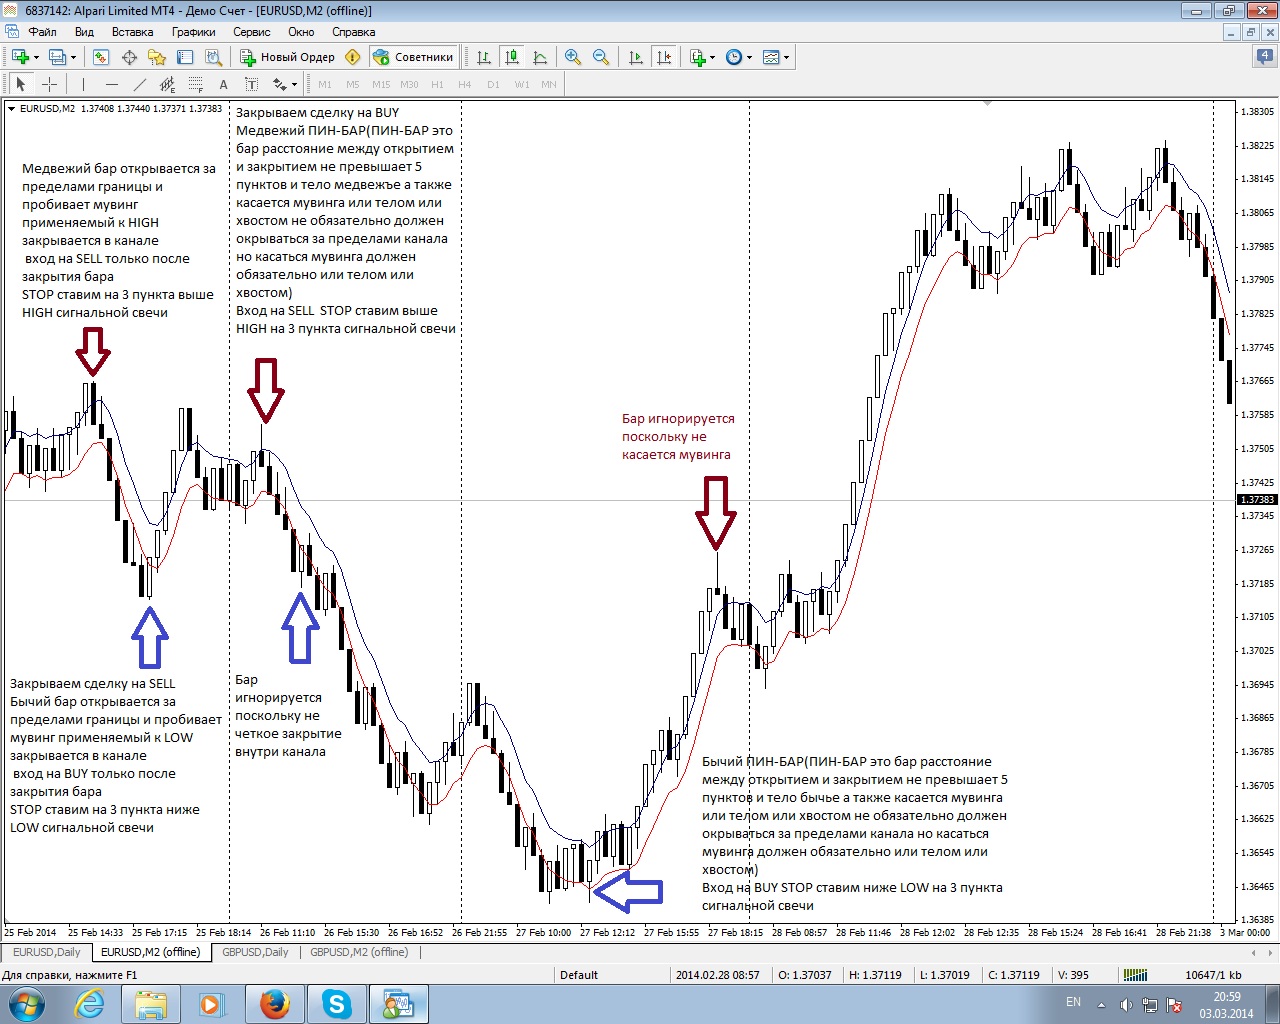Viewport: 1280px width, 1024px height.
Task: Select the Crosshair tool
Action: point(49,84)
